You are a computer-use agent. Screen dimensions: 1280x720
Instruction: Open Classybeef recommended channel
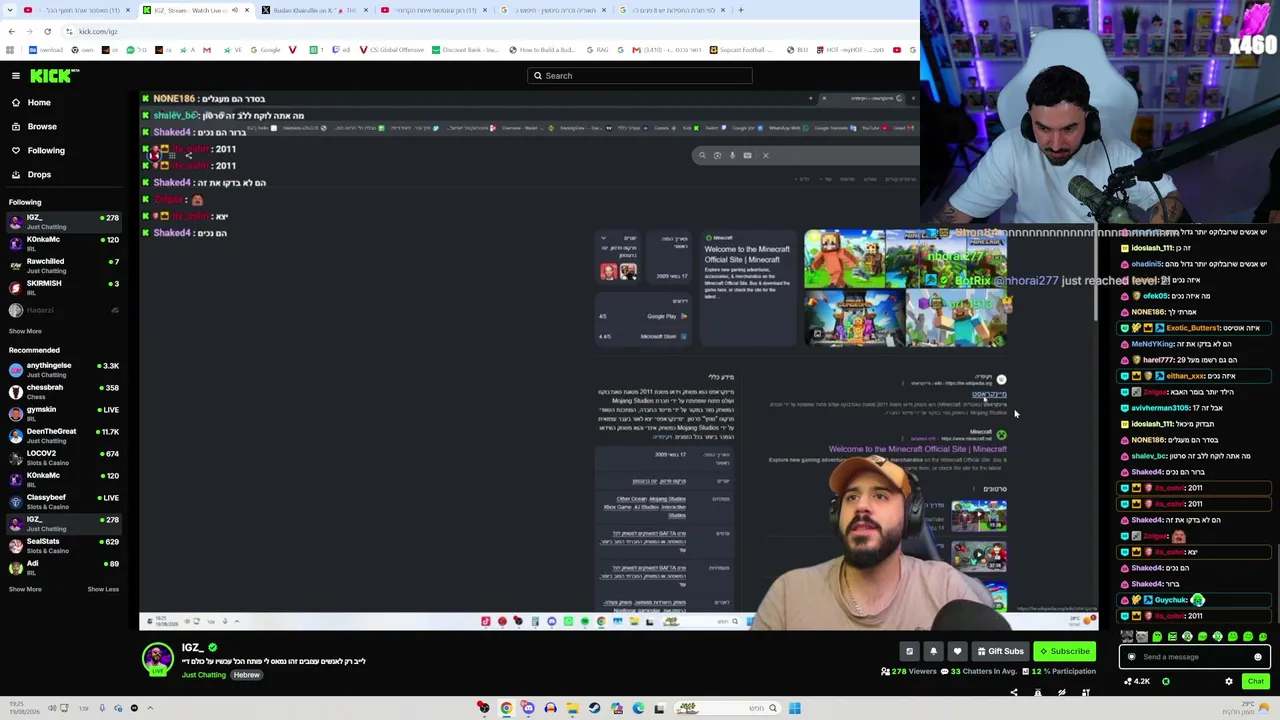(x=64, y=502)
